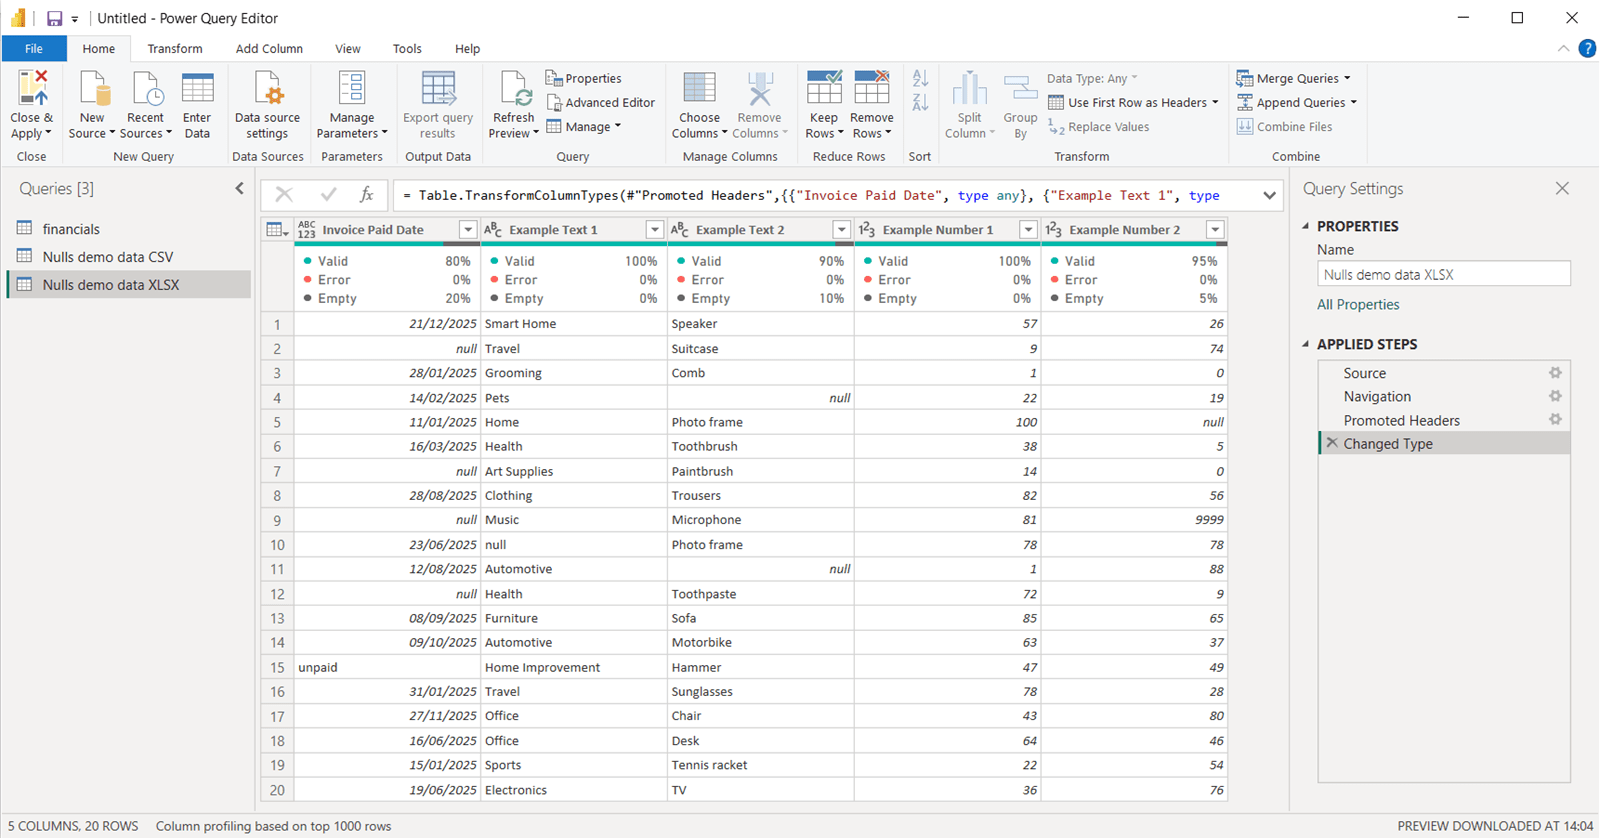Collapse the APPLIED STEPS section

click(1306, 344)
